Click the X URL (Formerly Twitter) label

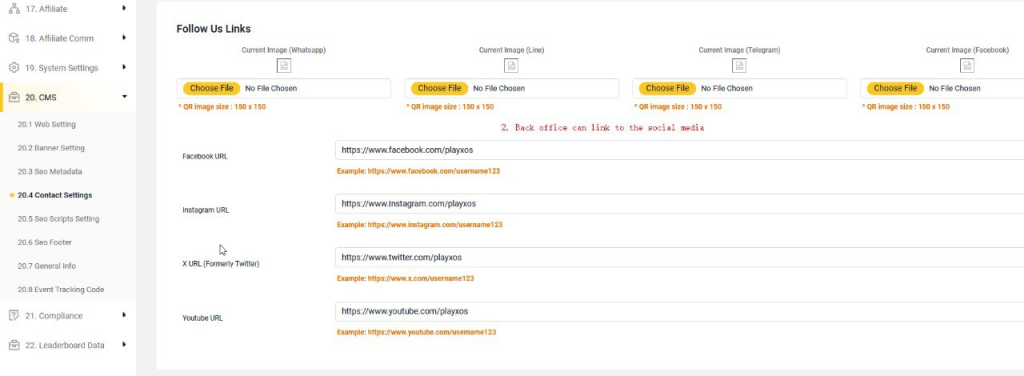tap(221, 264)
